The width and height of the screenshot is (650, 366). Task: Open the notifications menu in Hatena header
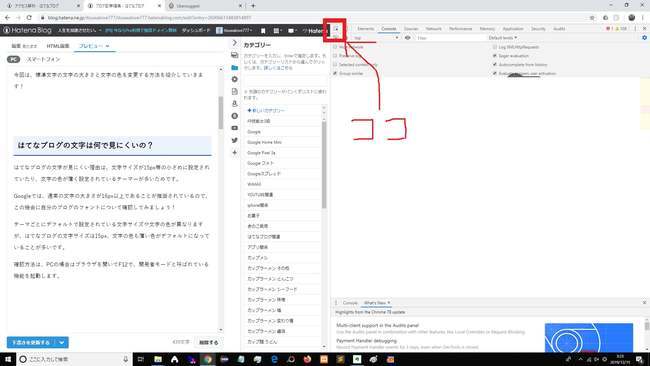pyautogui.click(x=292, y=31)
